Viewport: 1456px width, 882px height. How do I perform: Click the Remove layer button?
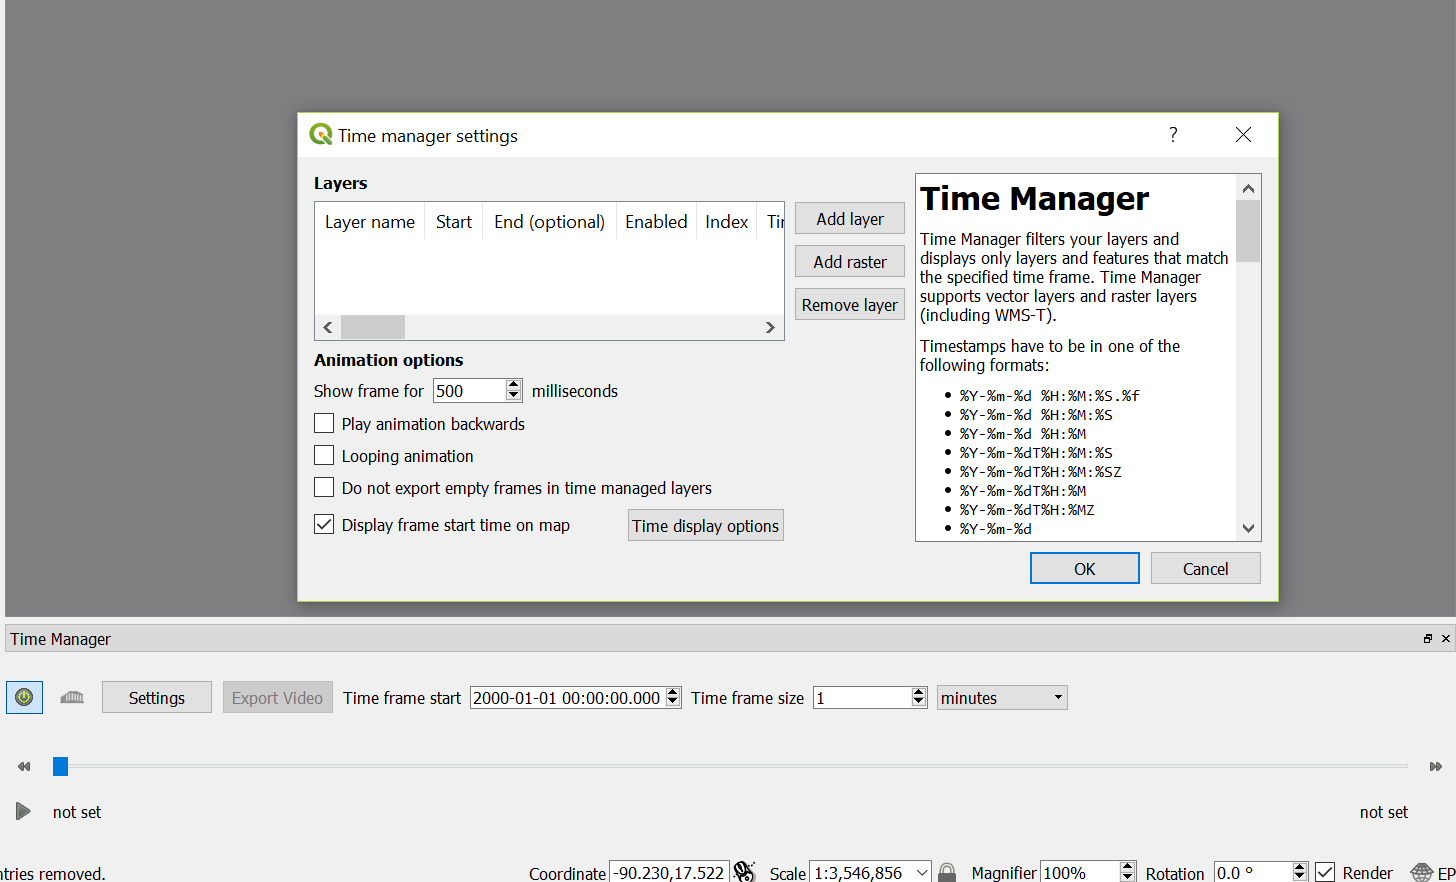click(x=850, y=304)
